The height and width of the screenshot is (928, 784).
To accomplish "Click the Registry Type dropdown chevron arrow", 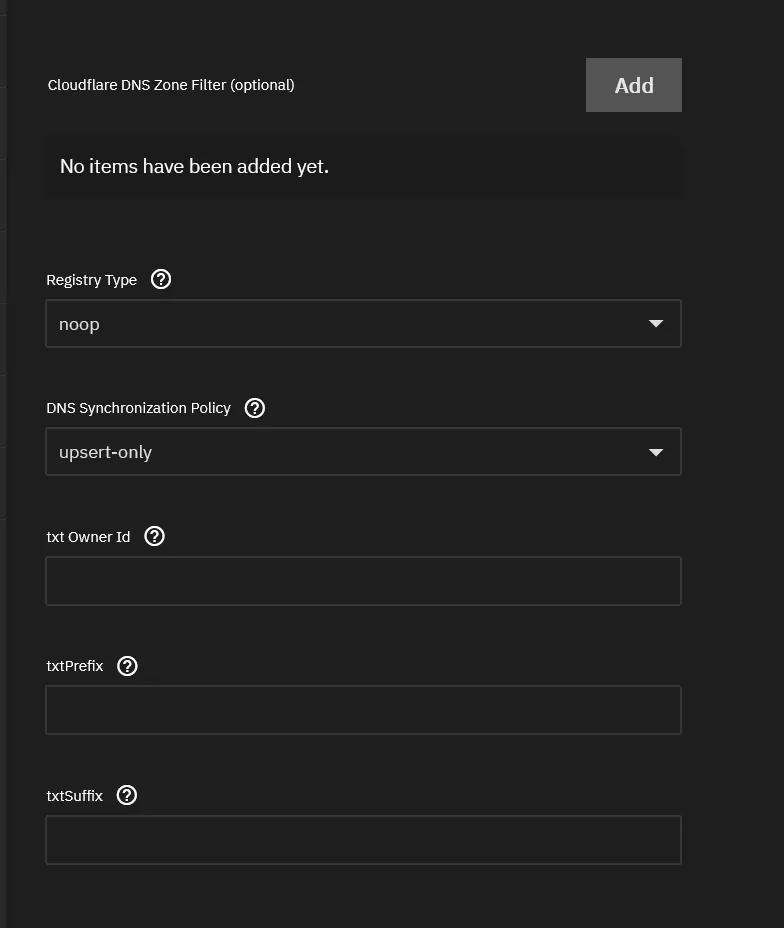I will [x=656, y=323].
